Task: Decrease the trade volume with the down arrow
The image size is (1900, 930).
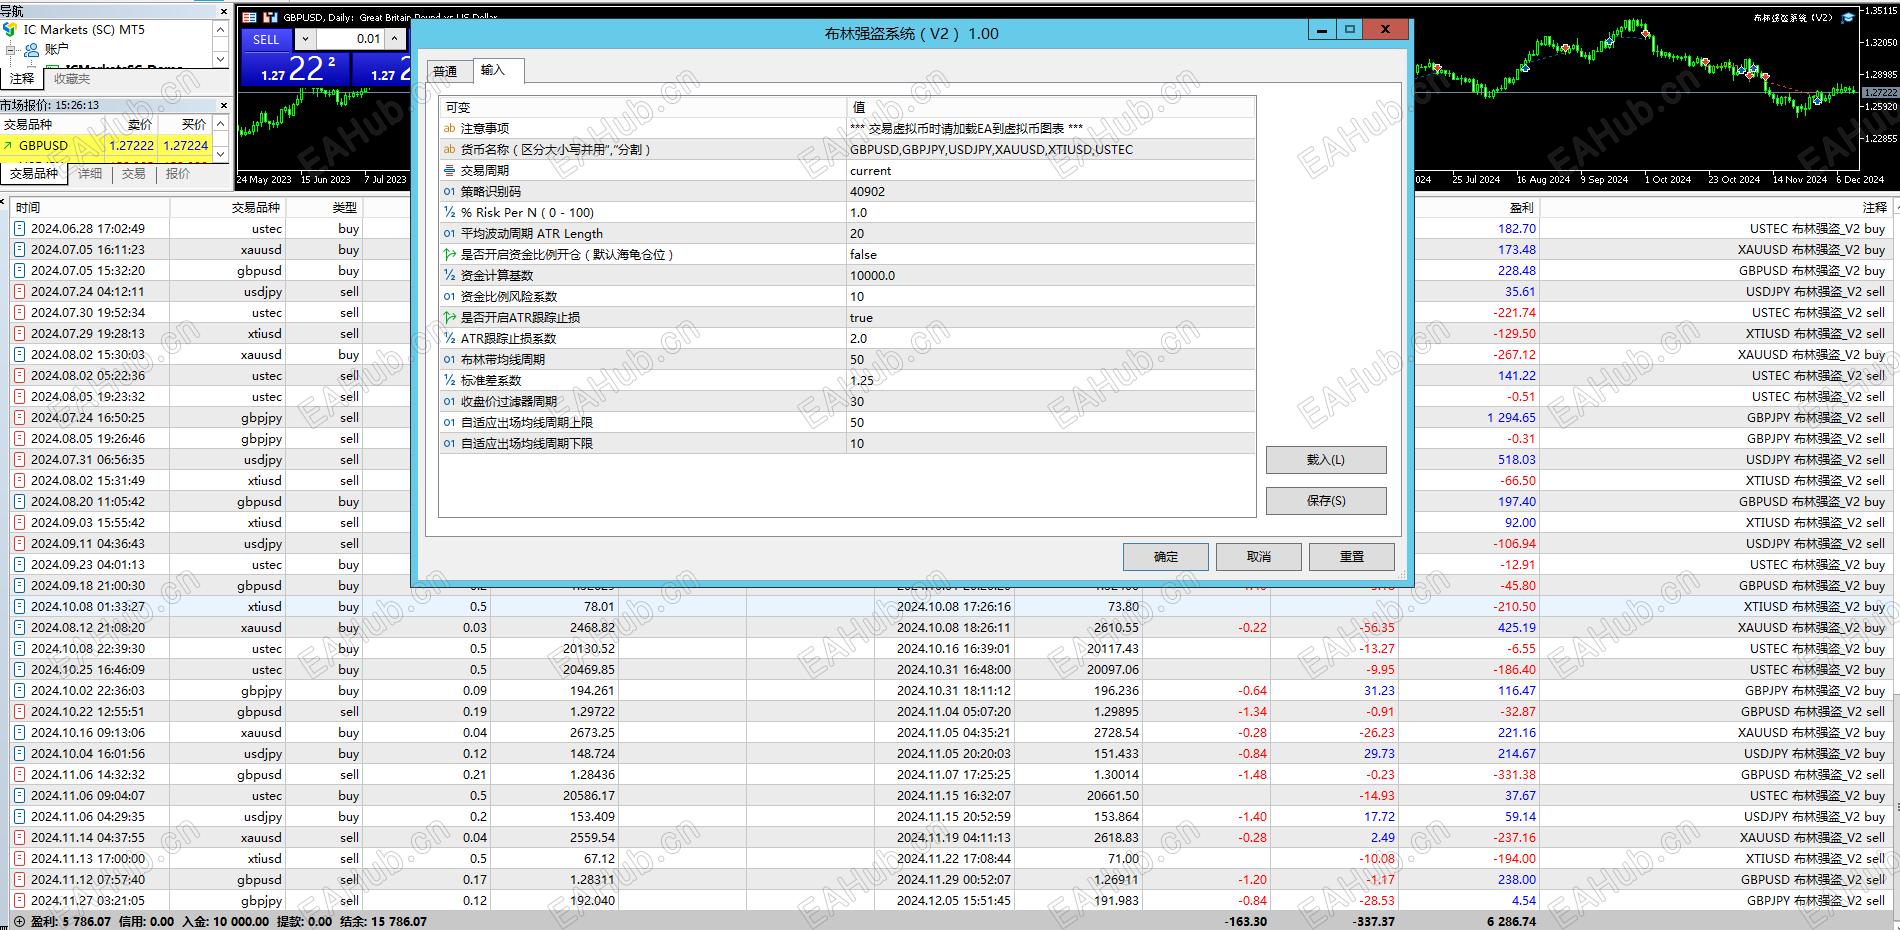Action: (305, 39)
